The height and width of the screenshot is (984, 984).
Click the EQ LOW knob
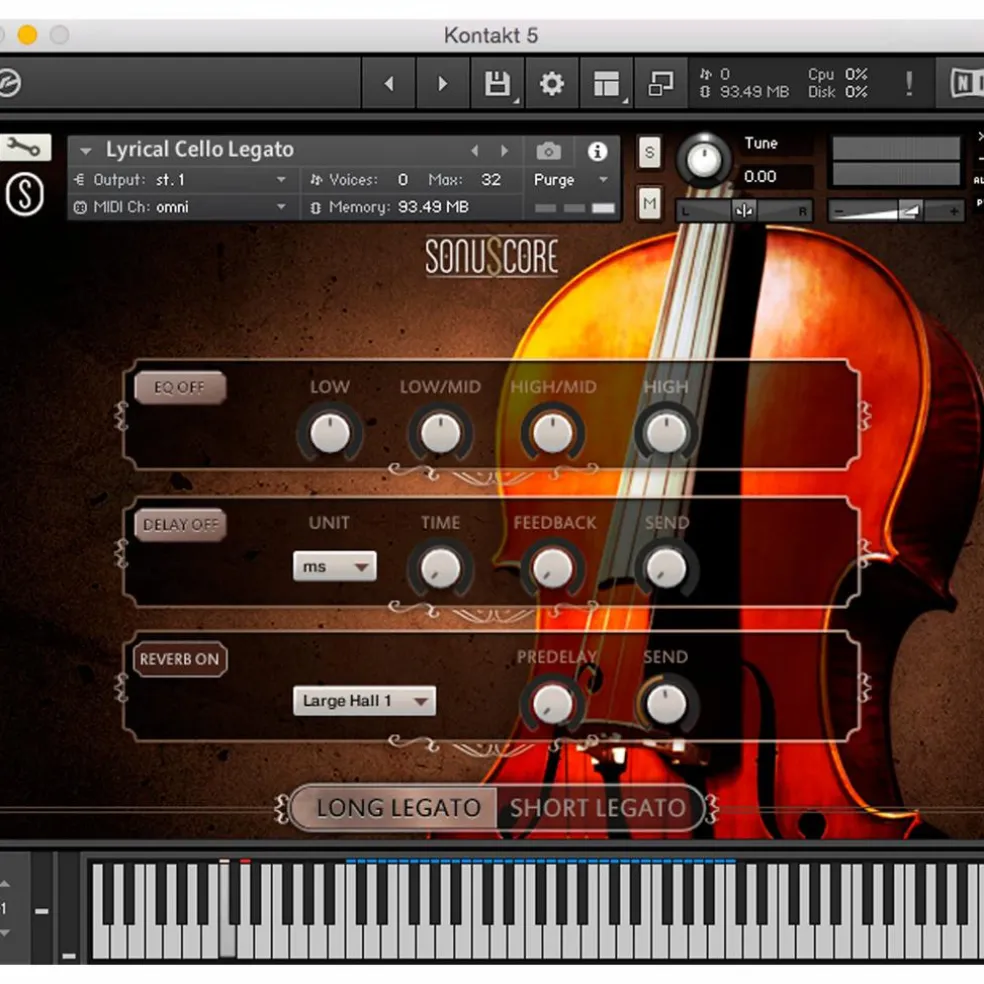click(x=329, y=434)
